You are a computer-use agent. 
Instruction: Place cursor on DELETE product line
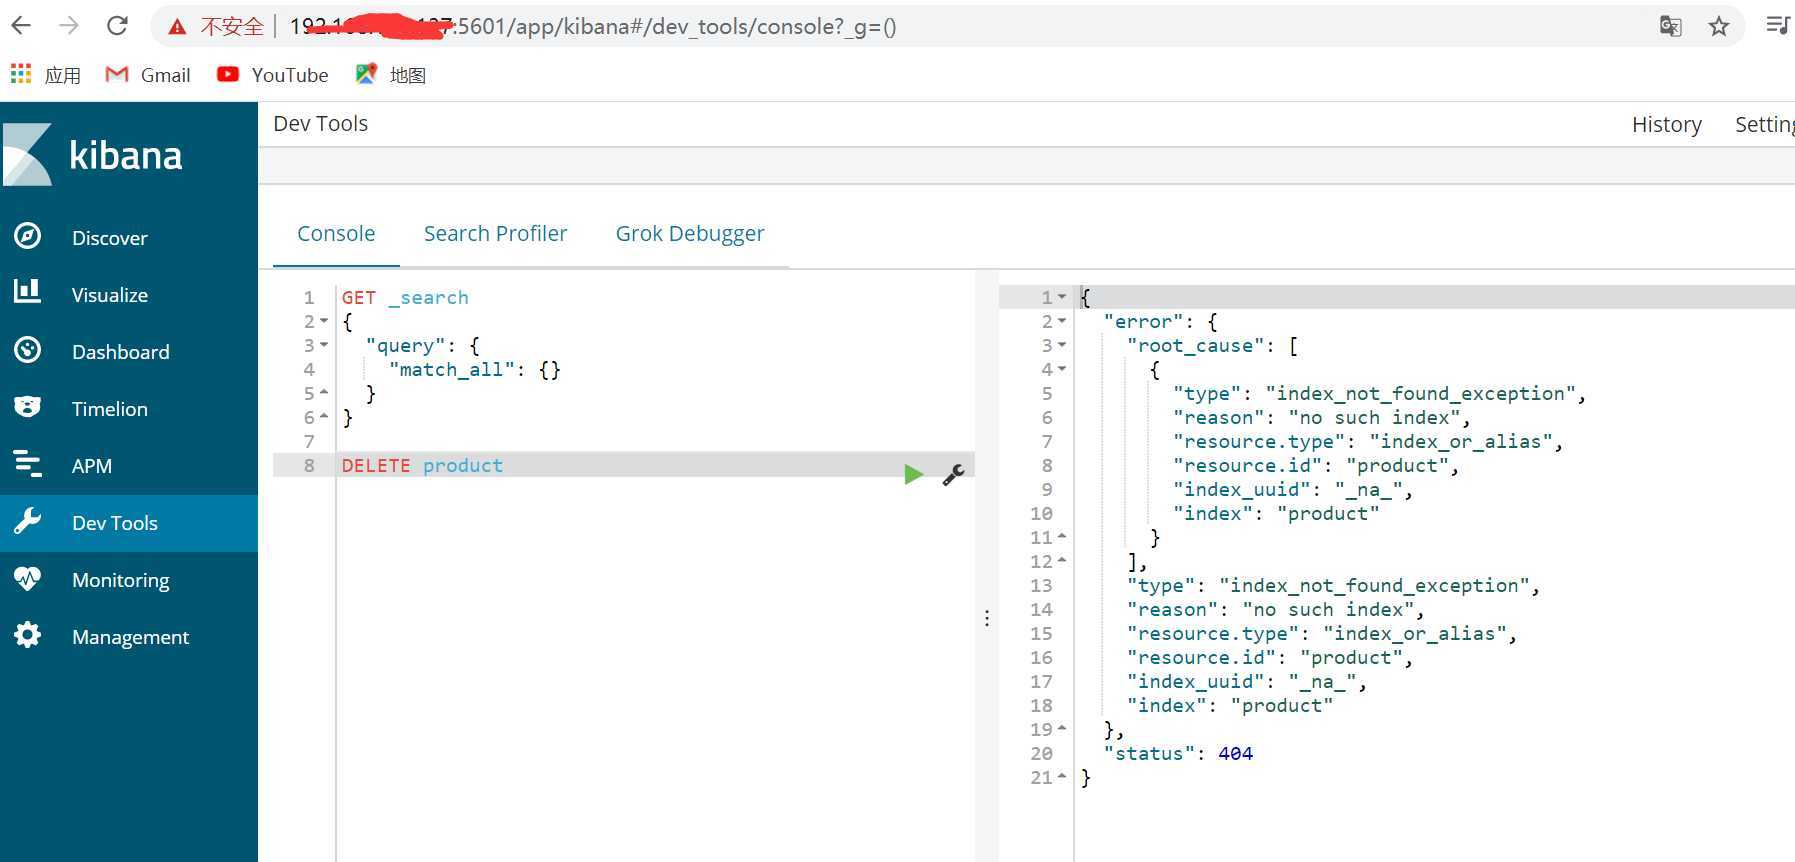422,465
